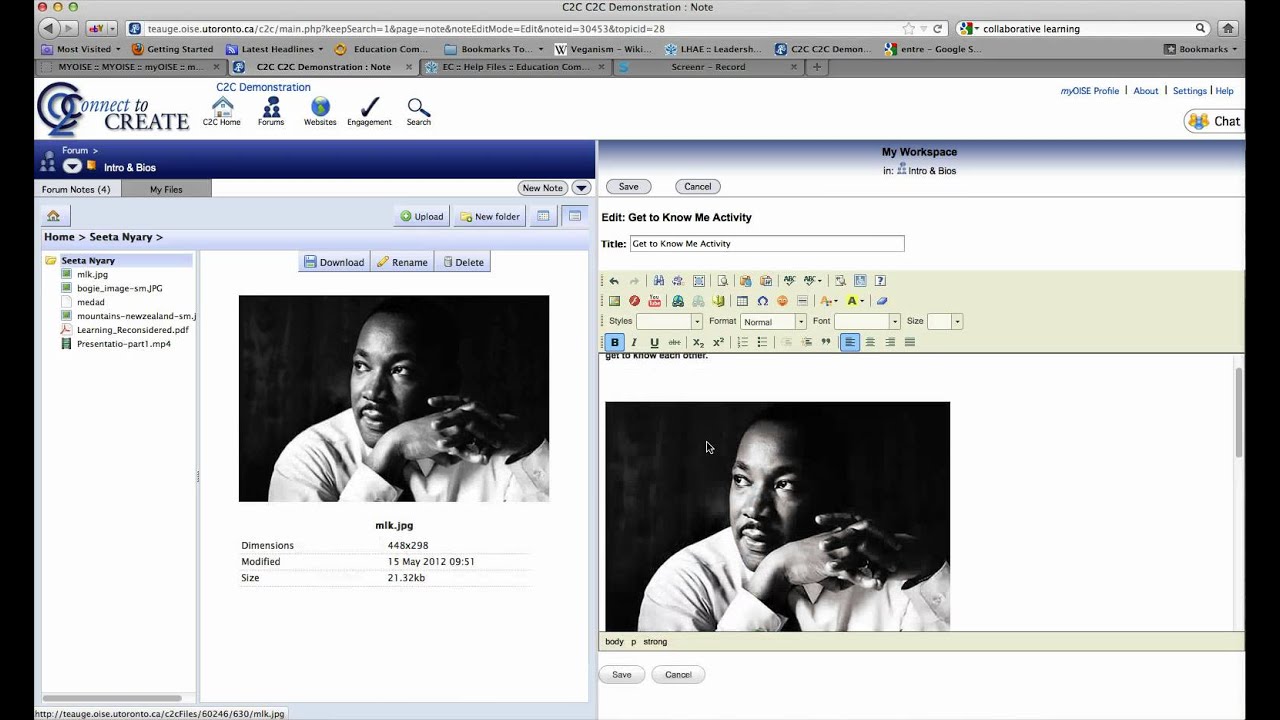Click the numbered list icon
Image resolution: width=1280 pixels, height=720 pixels.
(742, 342)
